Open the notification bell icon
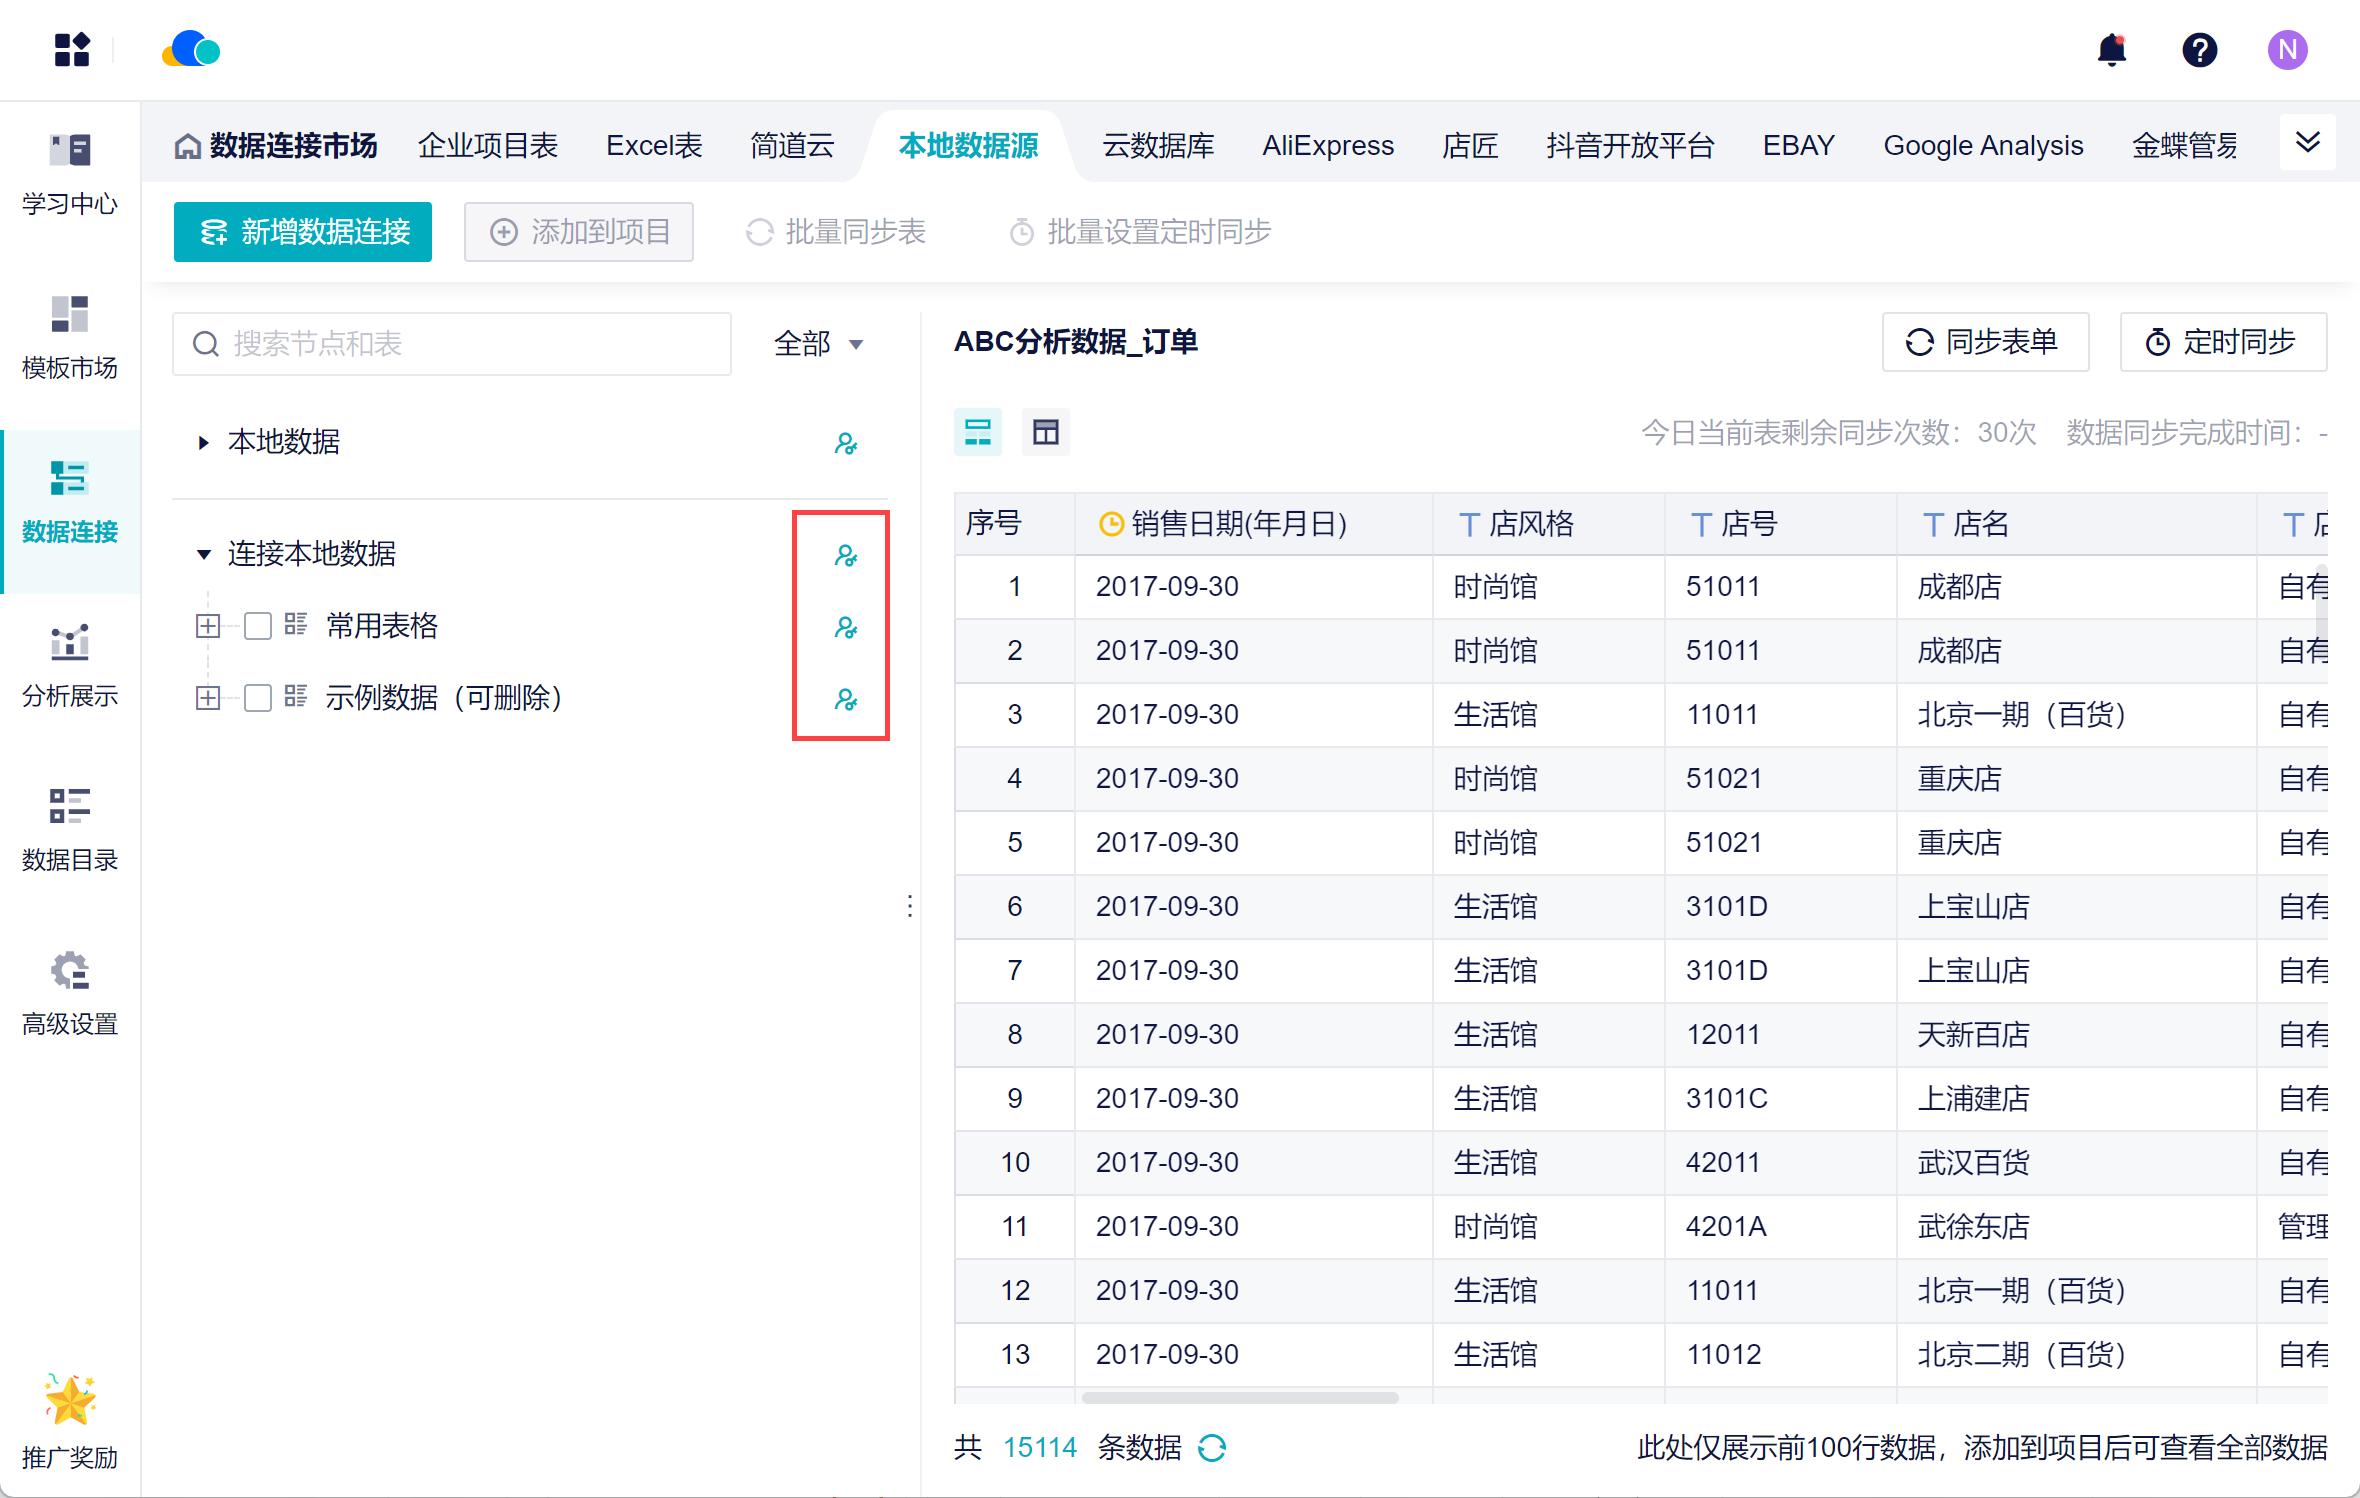The width and height of the screenshot is (2360, 1498). coord(2111,50)
